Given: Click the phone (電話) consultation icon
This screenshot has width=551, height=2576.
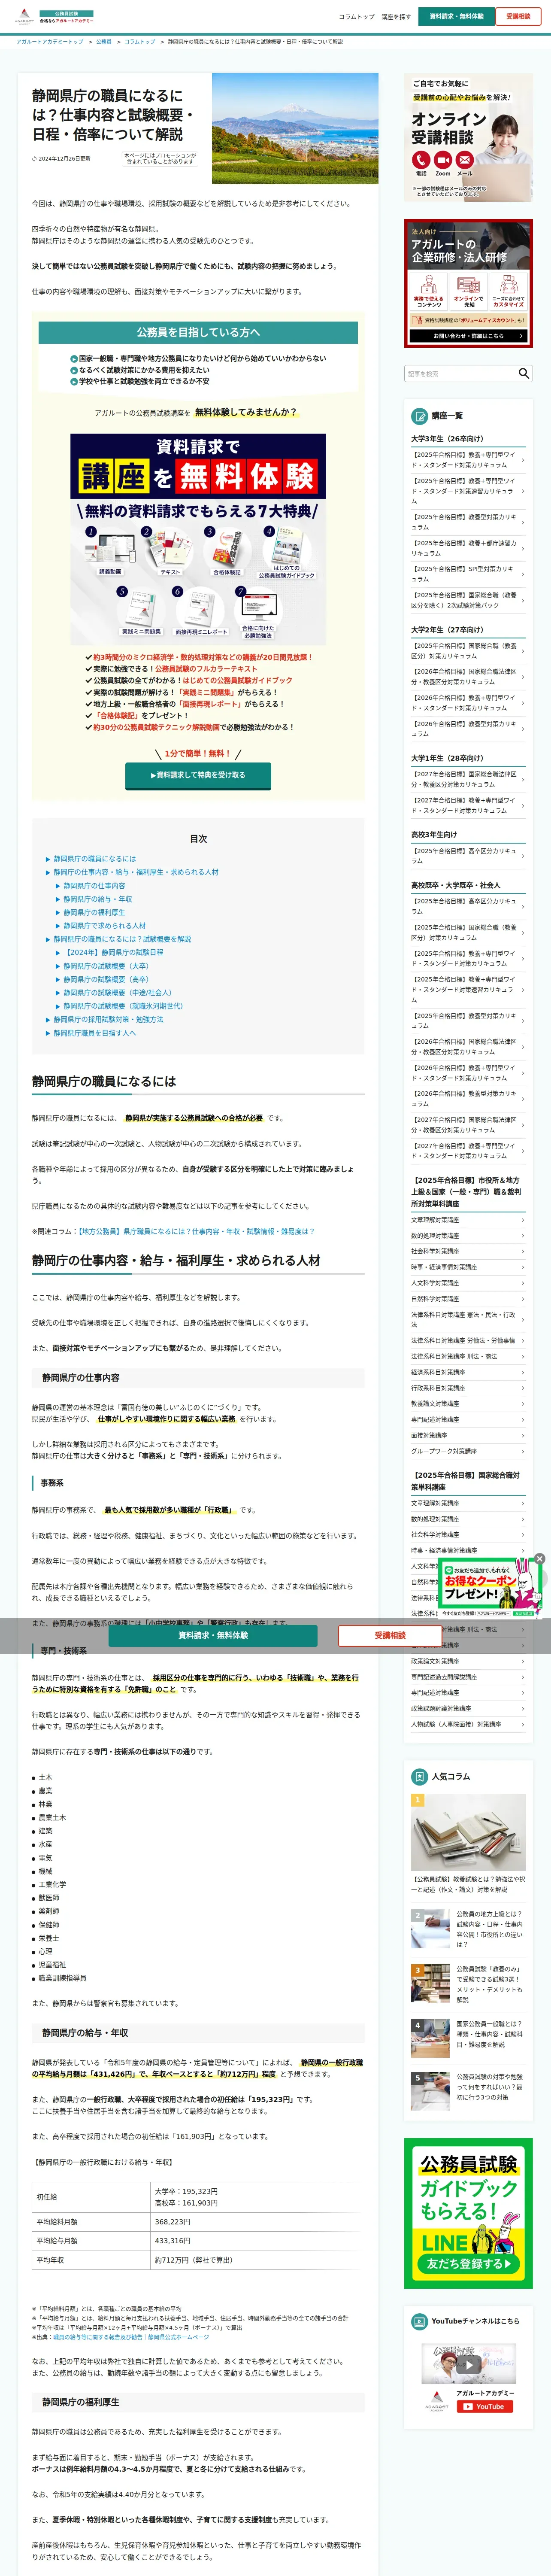Looking at the screenshot, I should coord(421,160).
